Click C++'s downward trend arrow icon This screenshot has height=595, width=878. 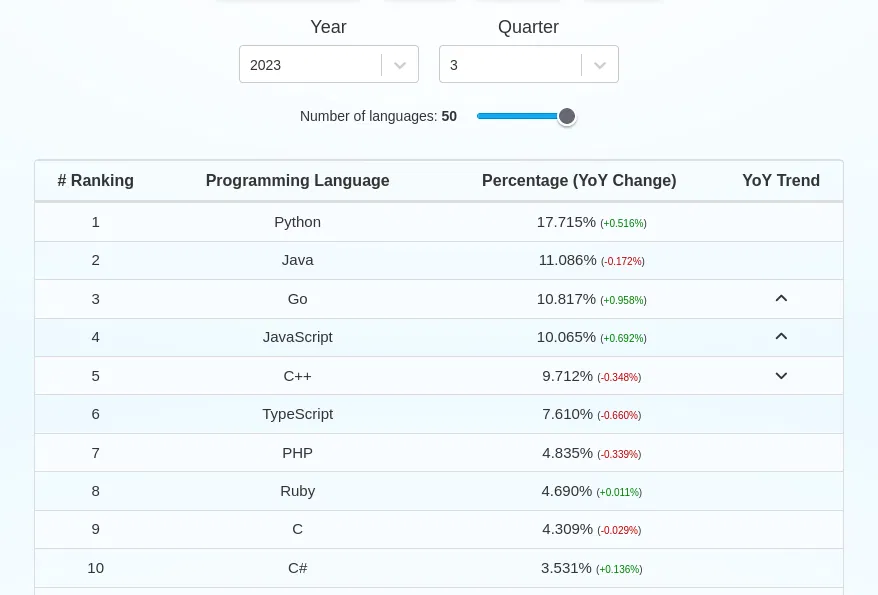[781, 376]
